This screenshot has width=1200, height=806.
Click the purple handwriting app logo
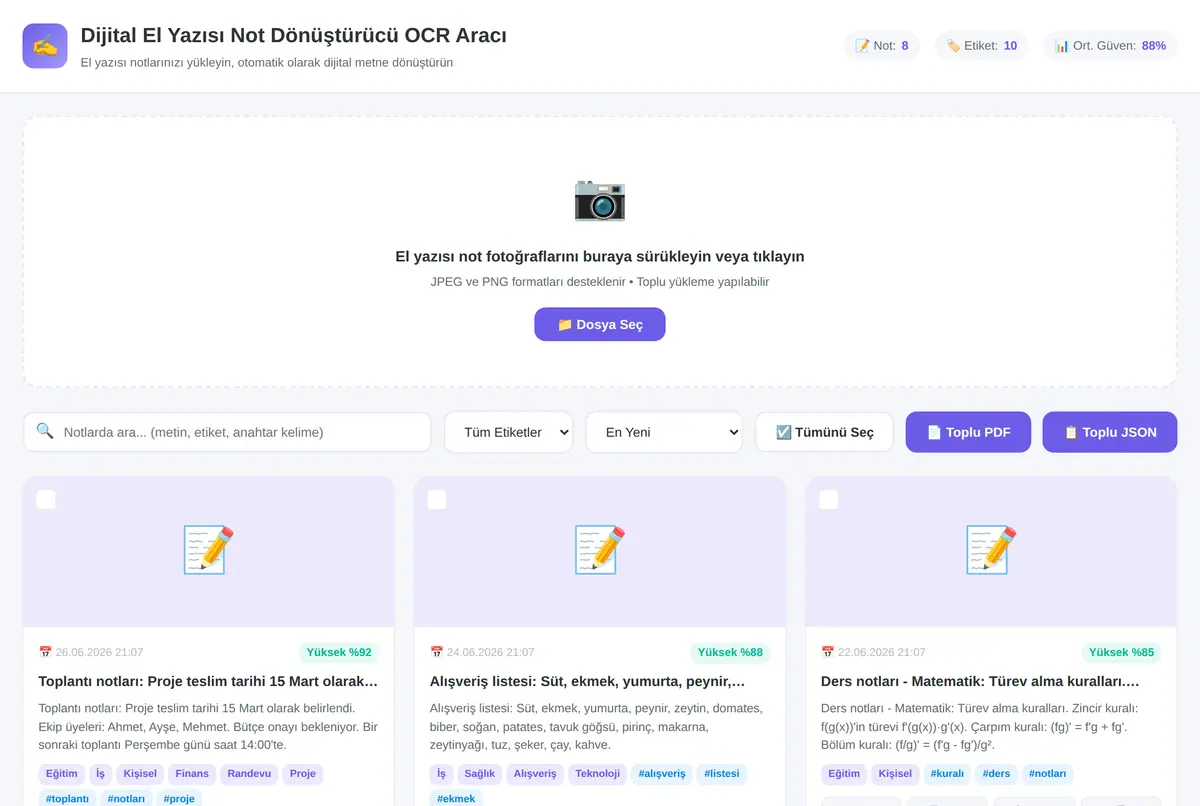click(45, 46)
